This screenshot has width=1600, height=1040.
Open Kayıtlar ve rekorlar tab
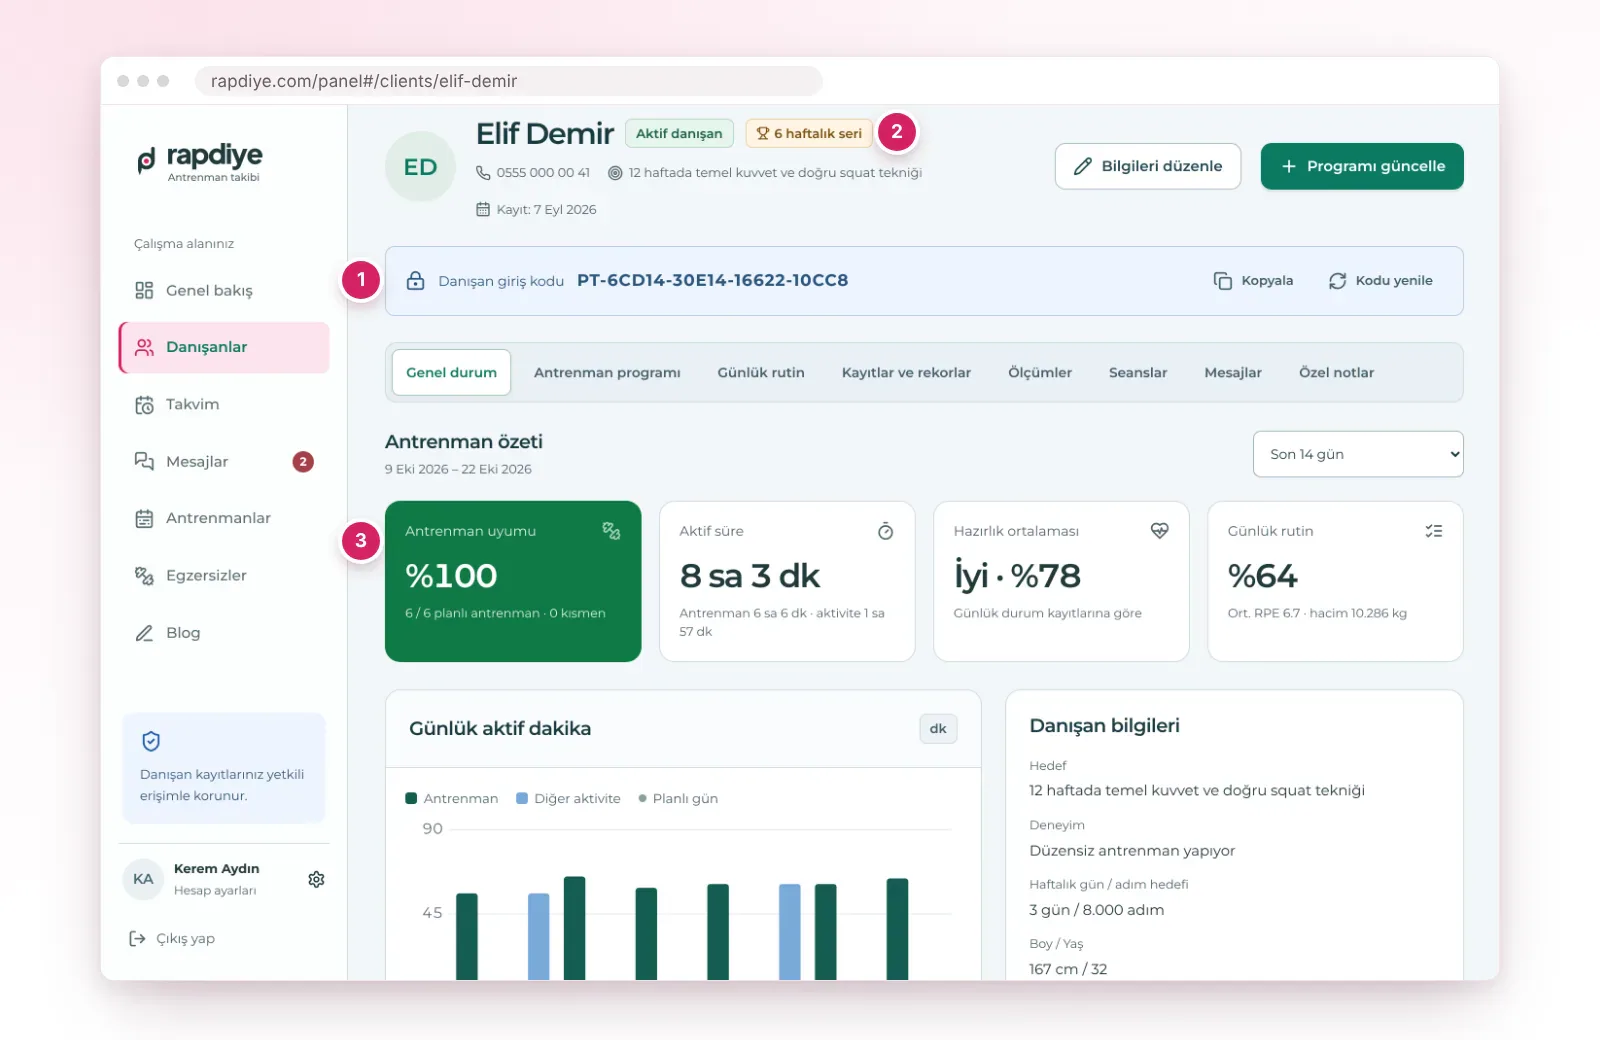coord(906,372)
